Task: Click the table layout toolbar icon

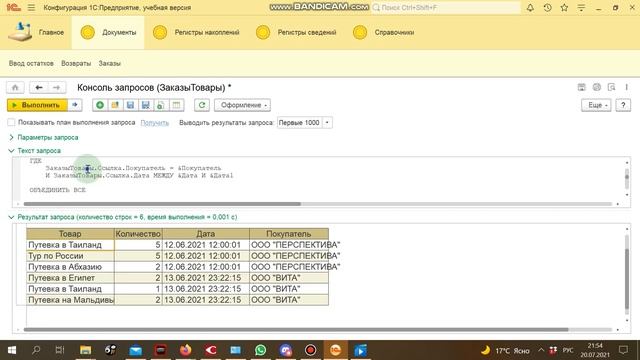Action: (176, 105)
